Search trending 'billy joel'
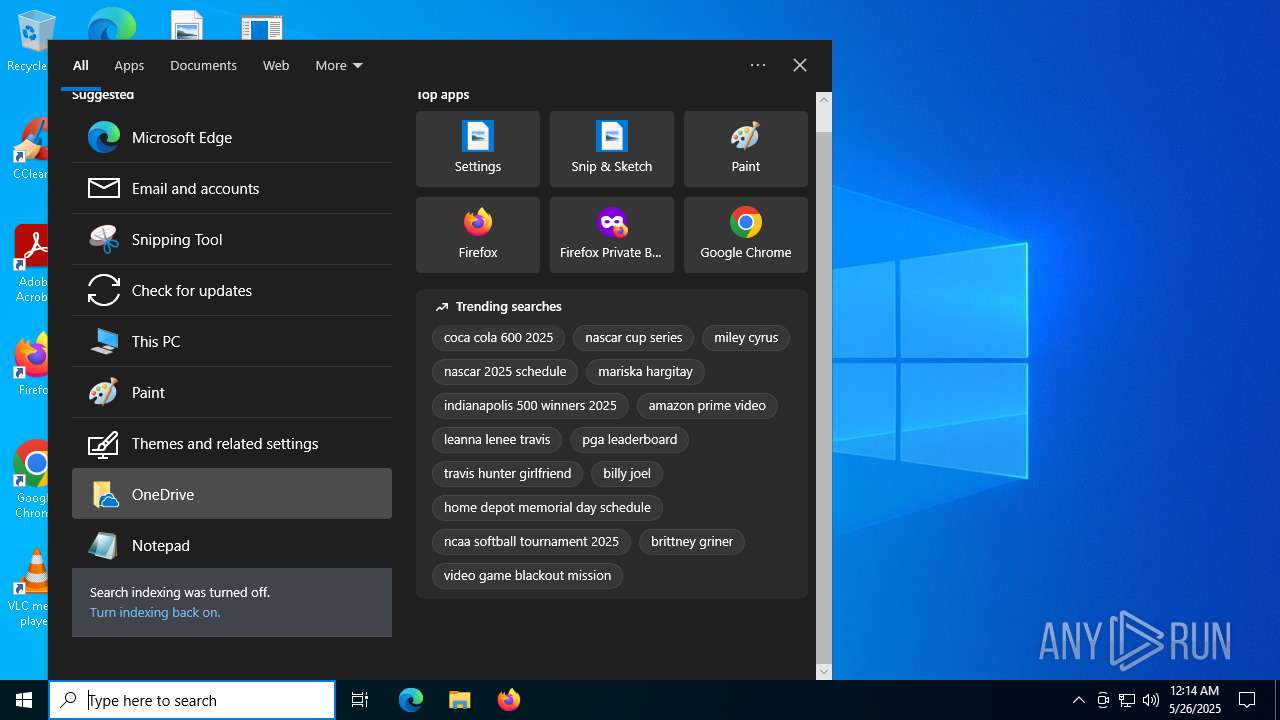1280x720 pixels. (x=627, y=474)
